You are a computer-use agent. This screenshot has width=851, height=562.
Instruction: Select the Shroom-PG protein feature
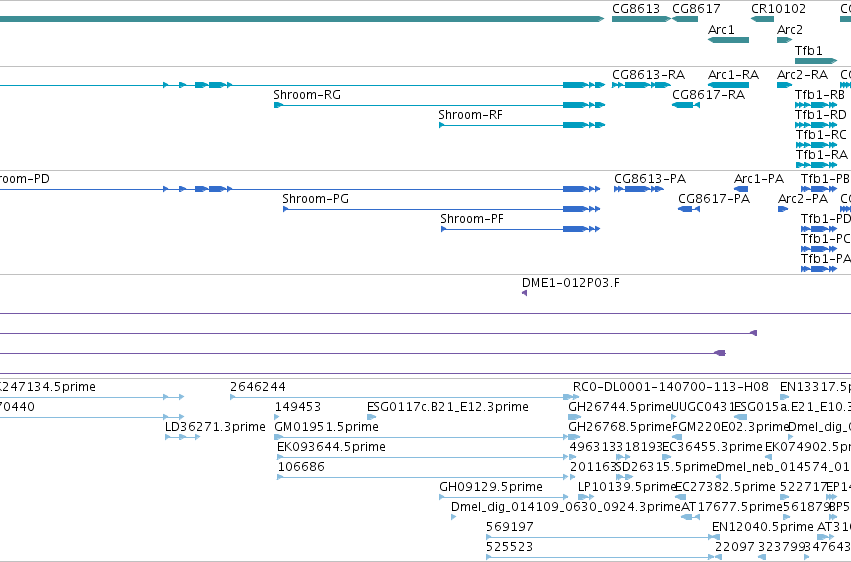[x=441, y=209]
